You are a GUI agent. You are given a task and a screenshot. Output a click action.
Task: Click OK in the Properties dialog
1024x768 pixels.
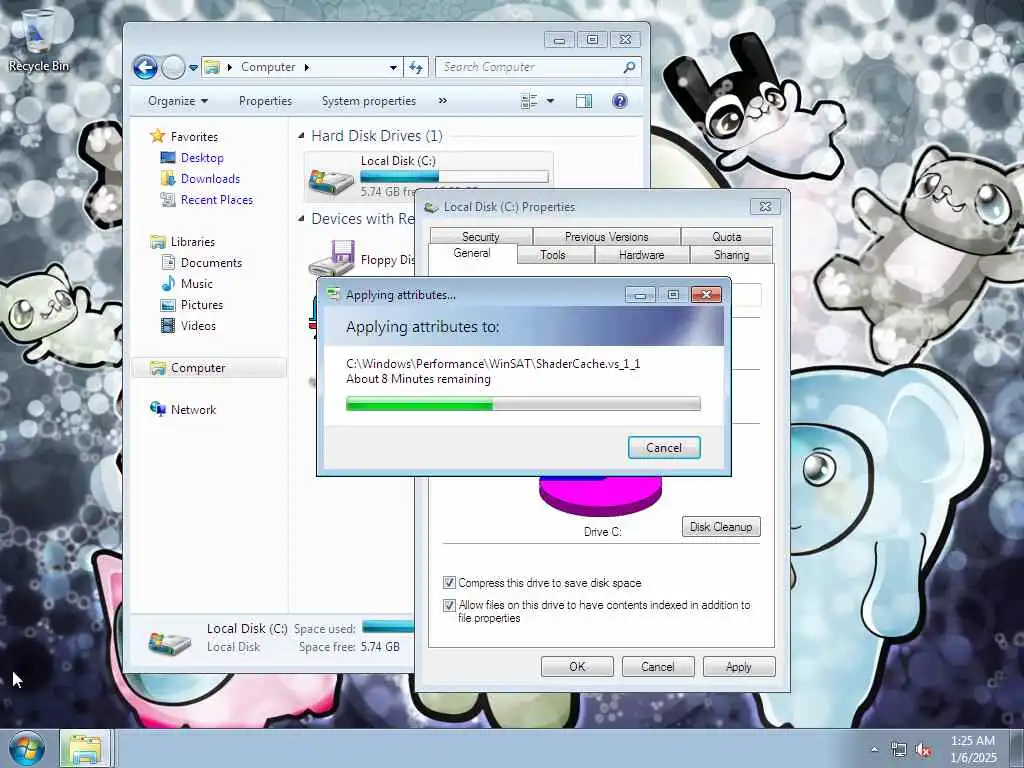[577, 667]
